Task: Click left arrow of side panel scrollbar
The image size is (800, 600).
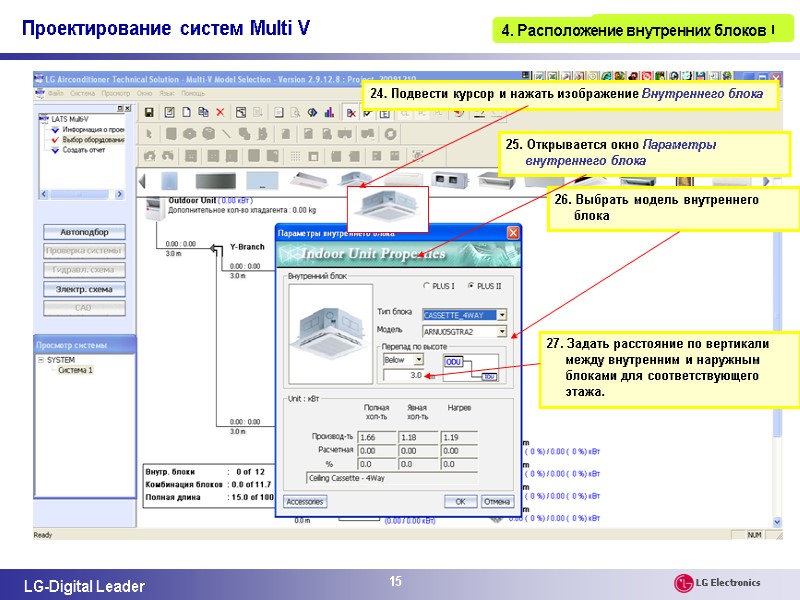Action: [44, 194]
